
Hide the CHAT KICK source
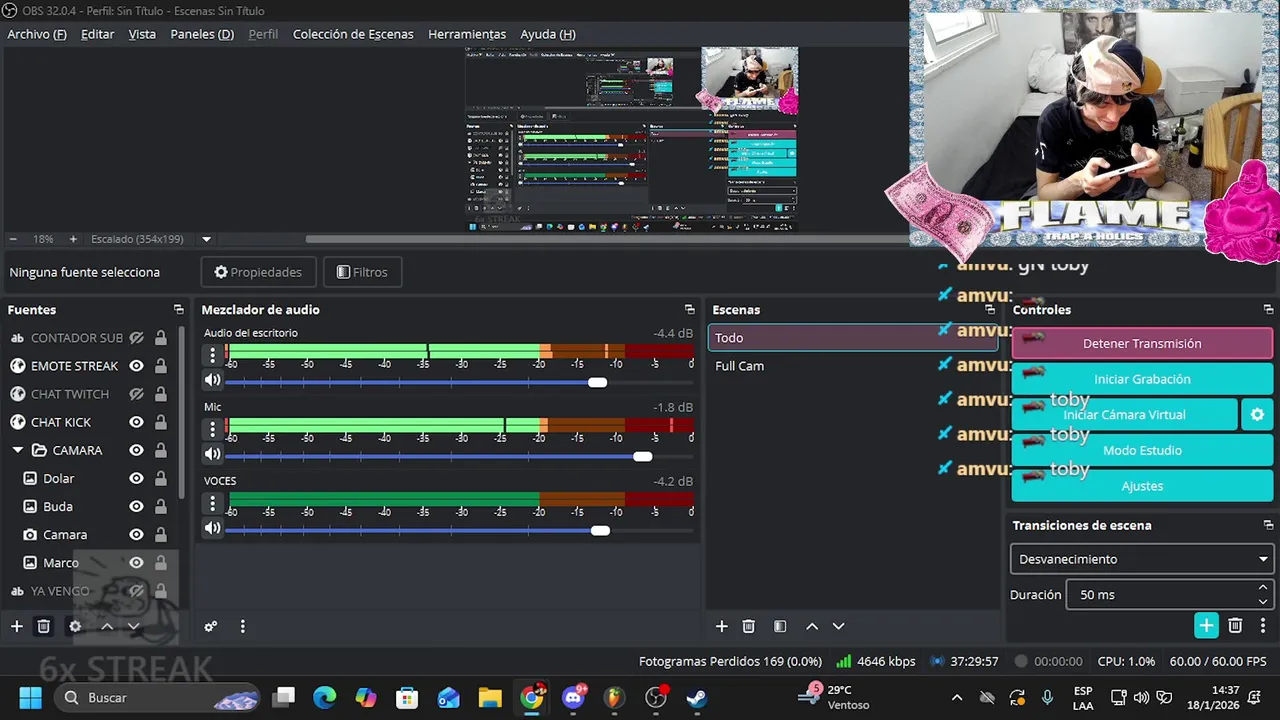click(x=137, y=422)
